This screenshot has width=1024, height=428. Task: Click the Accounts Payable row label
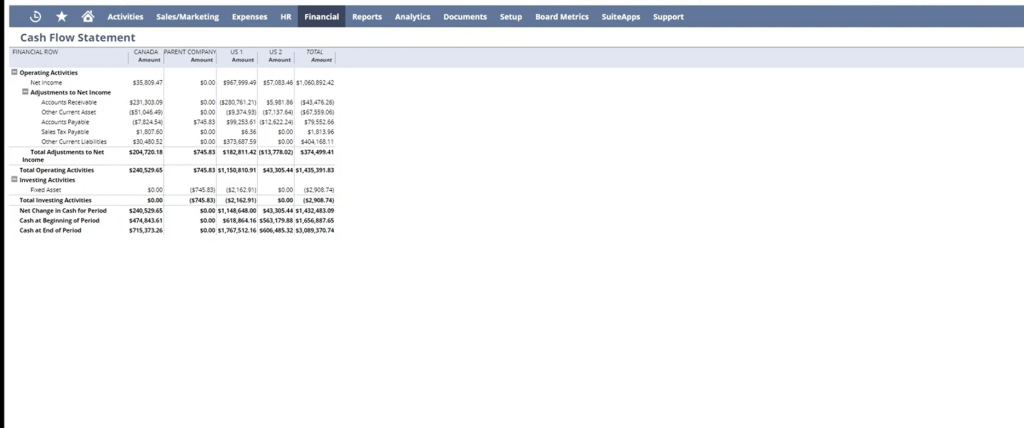[65, 122]
